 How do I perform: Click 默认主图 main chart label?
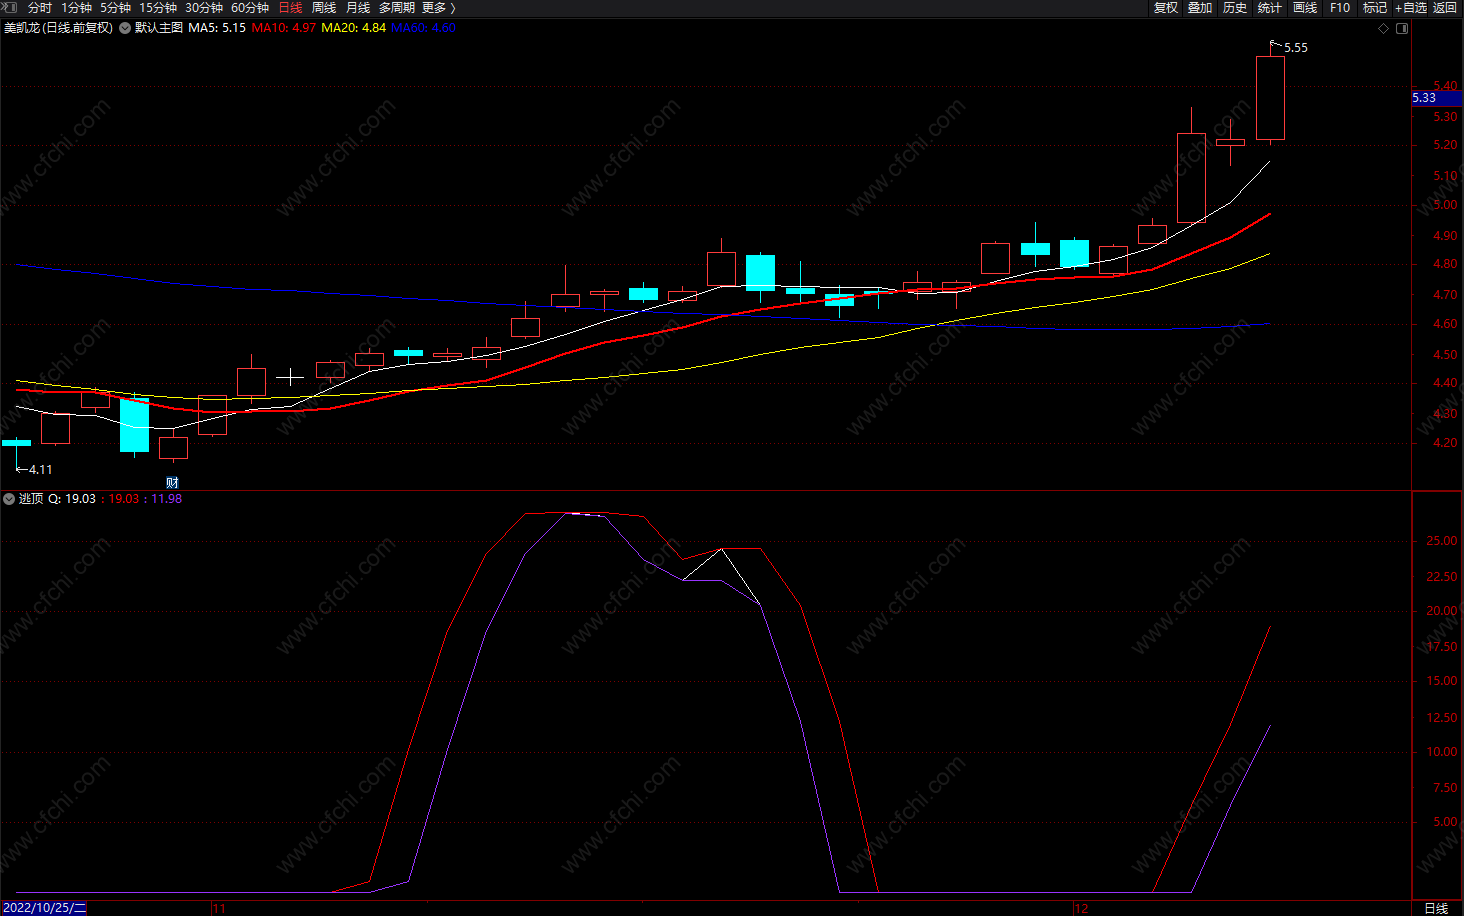159,28
